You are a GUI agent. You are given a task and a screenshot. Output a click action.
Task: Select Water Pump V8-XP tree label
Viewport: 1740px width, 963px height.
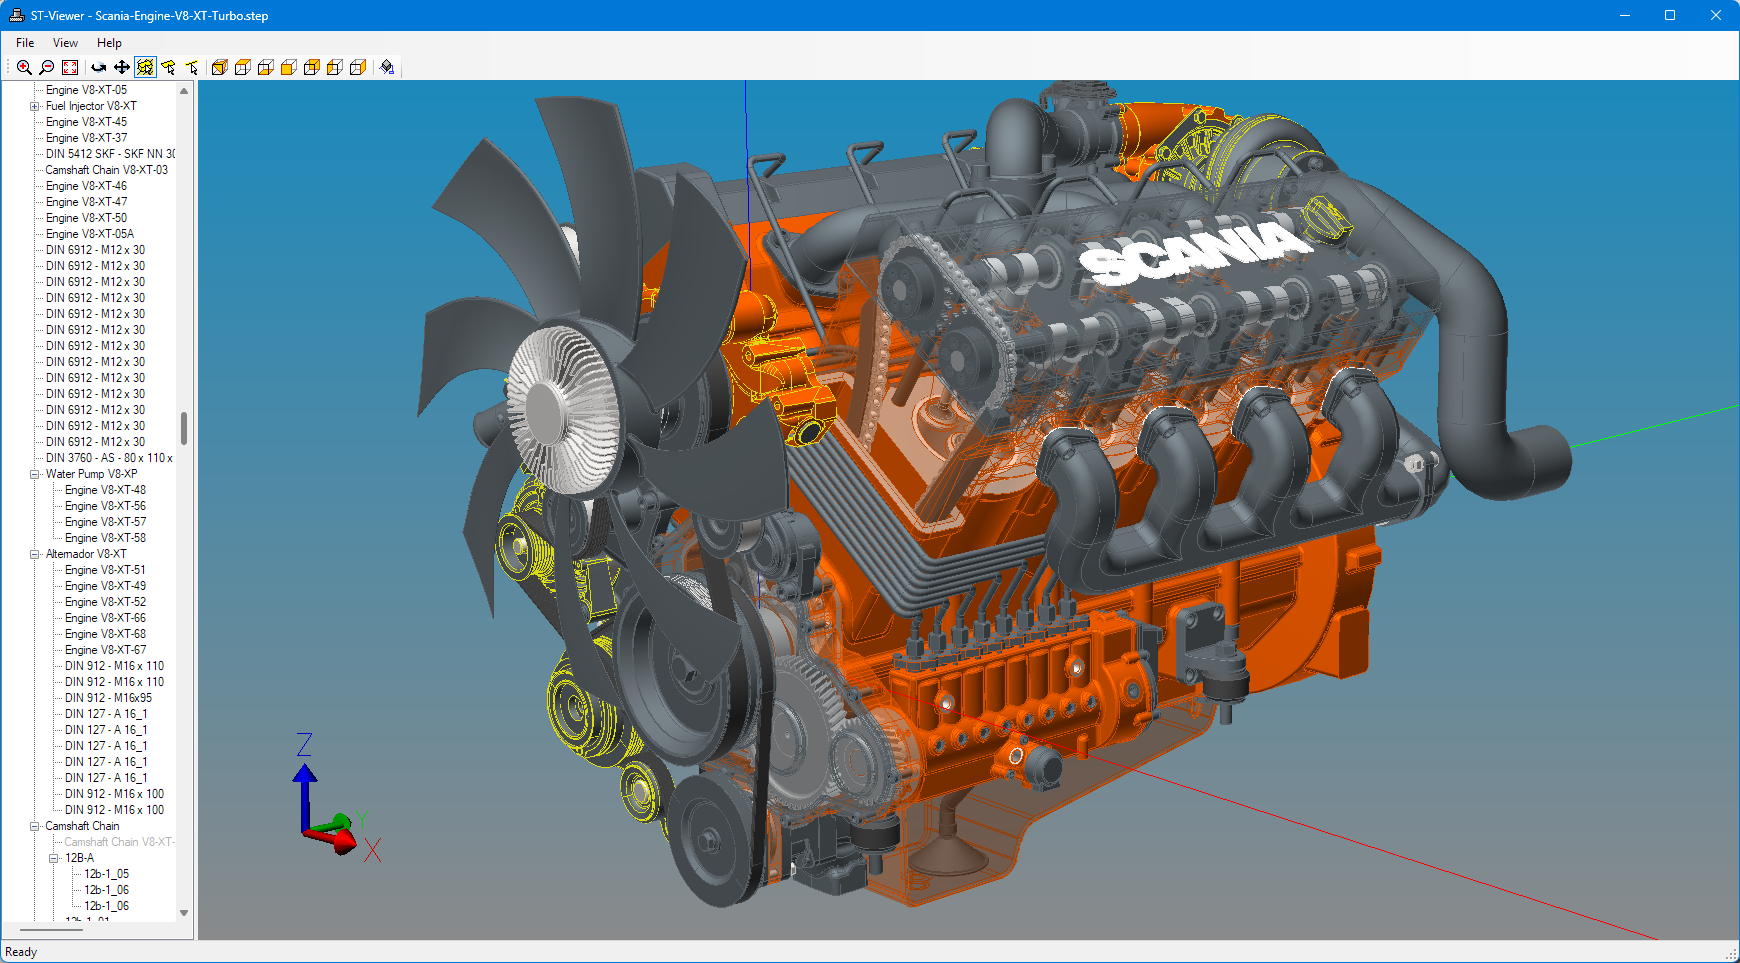(x=91, y=474)
